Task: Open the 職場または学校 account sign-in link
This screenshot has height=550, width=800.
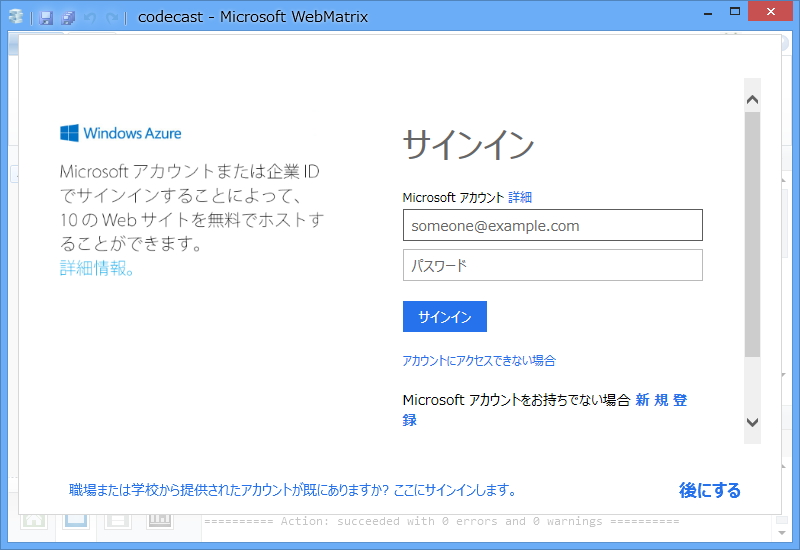Action: pyautogui.click(x=292, y=490)
